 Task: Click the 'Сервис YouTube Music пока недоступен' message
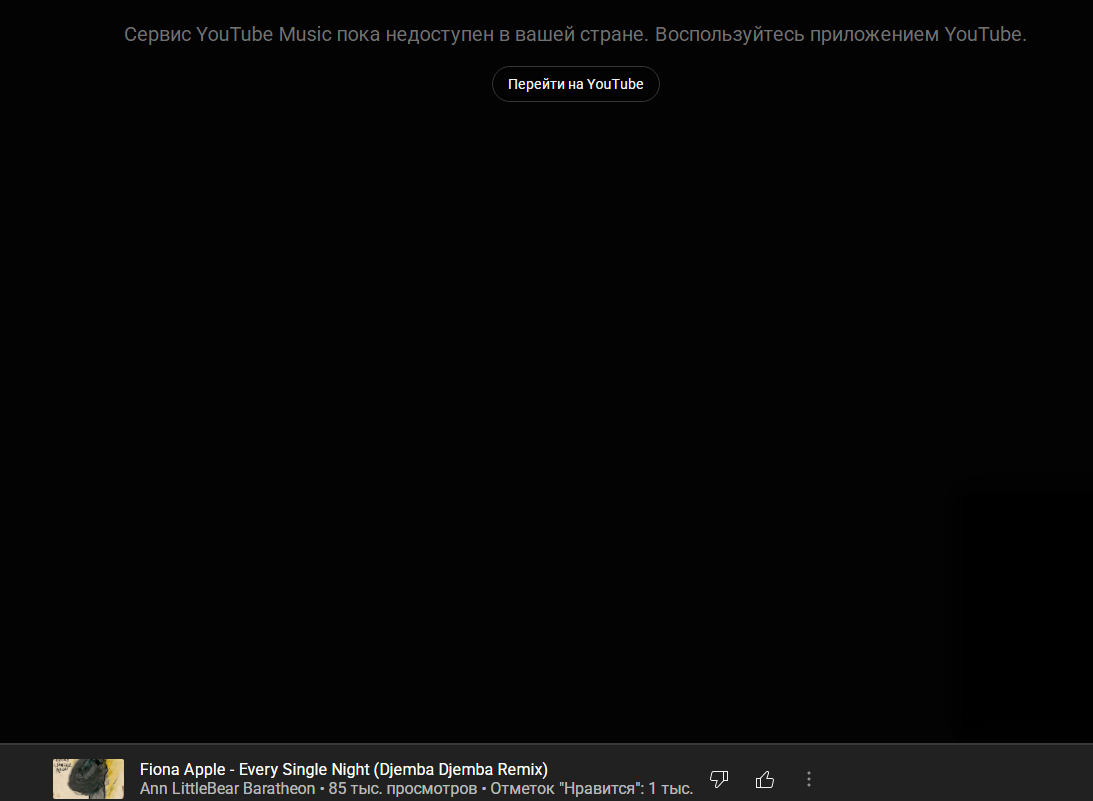[575, 34]
